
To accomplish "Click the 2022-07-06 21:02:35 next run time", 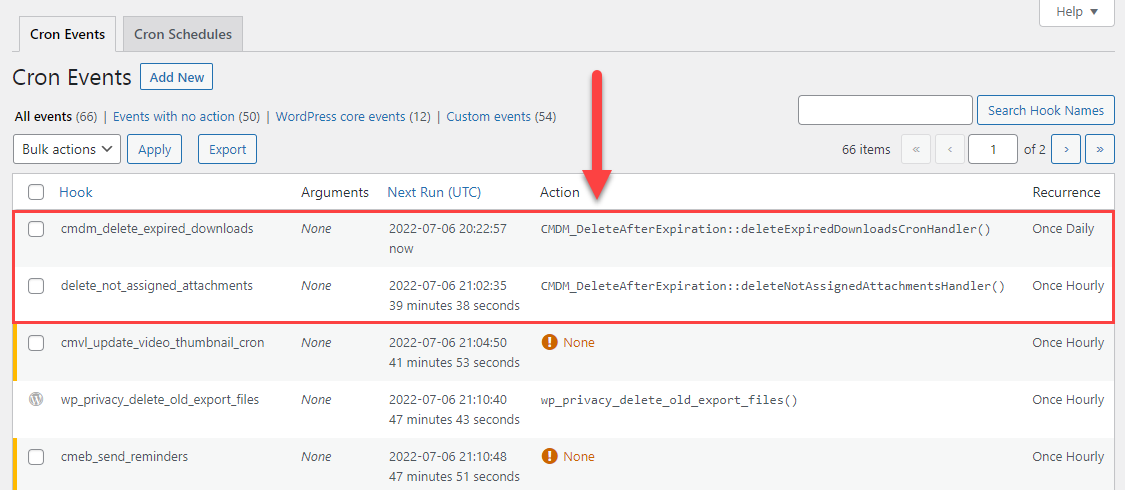I will pyautogui.click(x=448, y=286).
